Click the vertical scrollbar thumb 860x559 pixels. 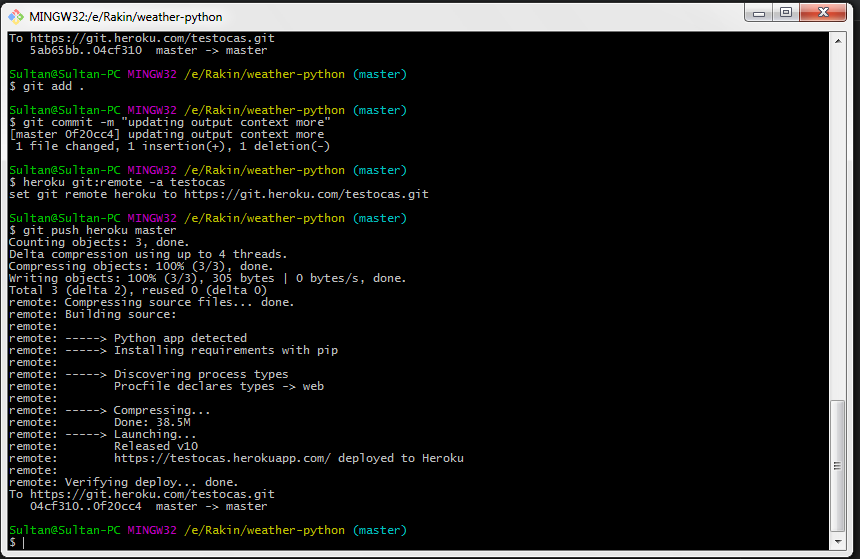(x=838, y=466)
